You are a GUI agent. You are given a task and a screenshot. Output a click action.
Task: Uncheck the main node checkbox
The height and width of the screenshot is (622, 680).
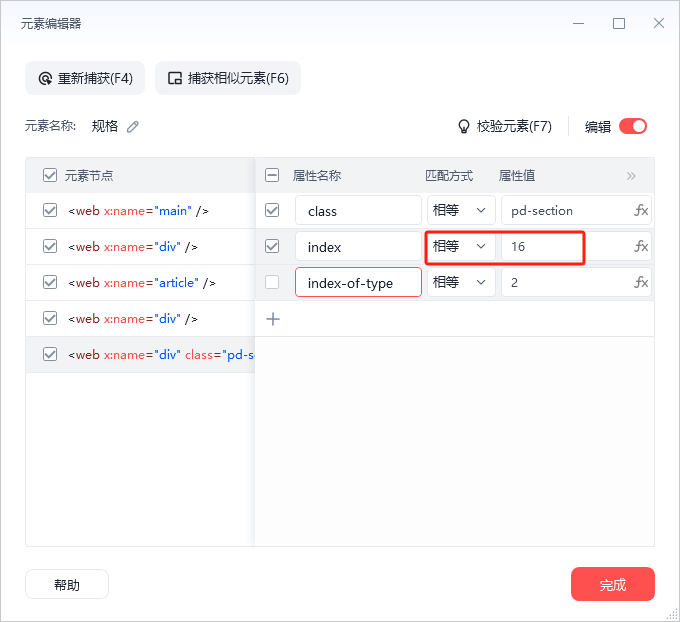[x=50, y=211]
